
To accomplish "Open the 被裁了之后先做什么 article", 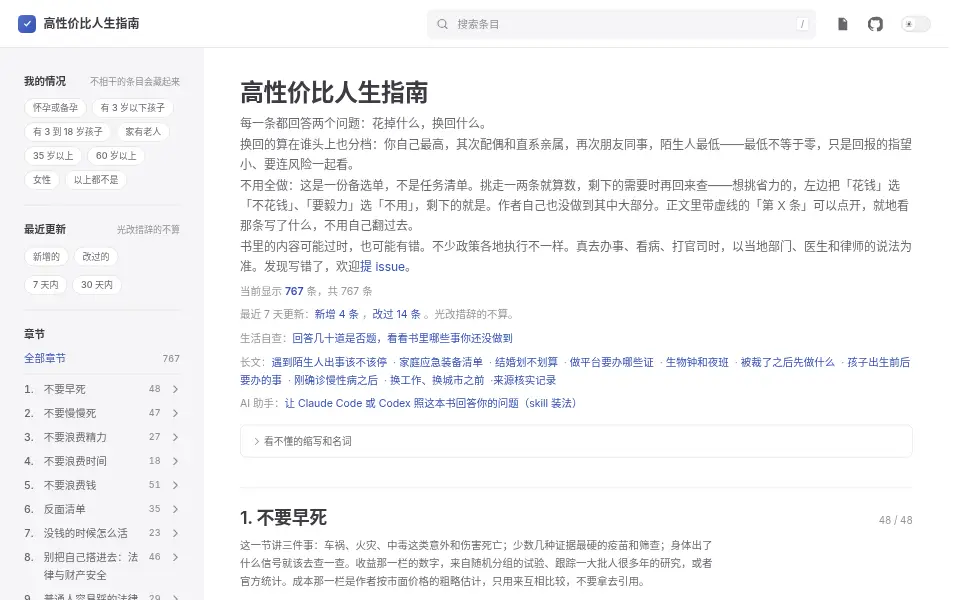I will 788,362.
